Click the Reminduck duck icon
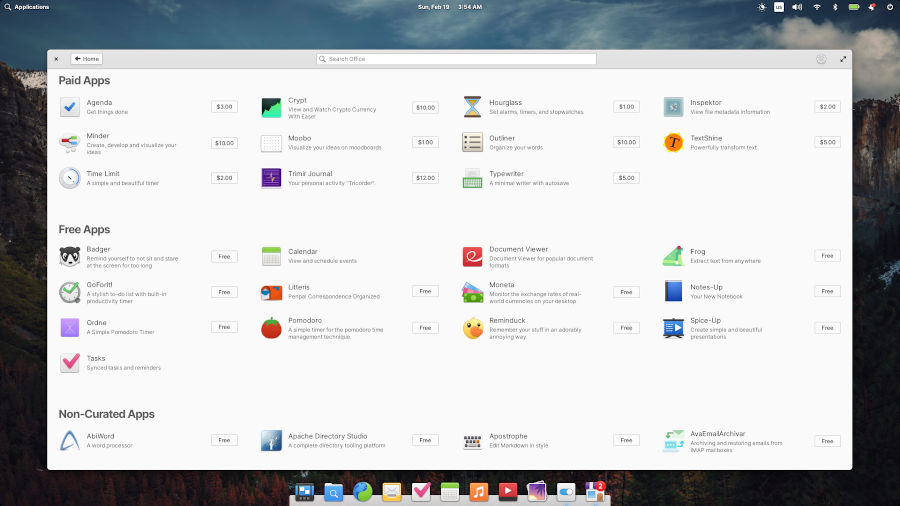The height and width of the screenshot is (506, 900). tap(472, 328)
